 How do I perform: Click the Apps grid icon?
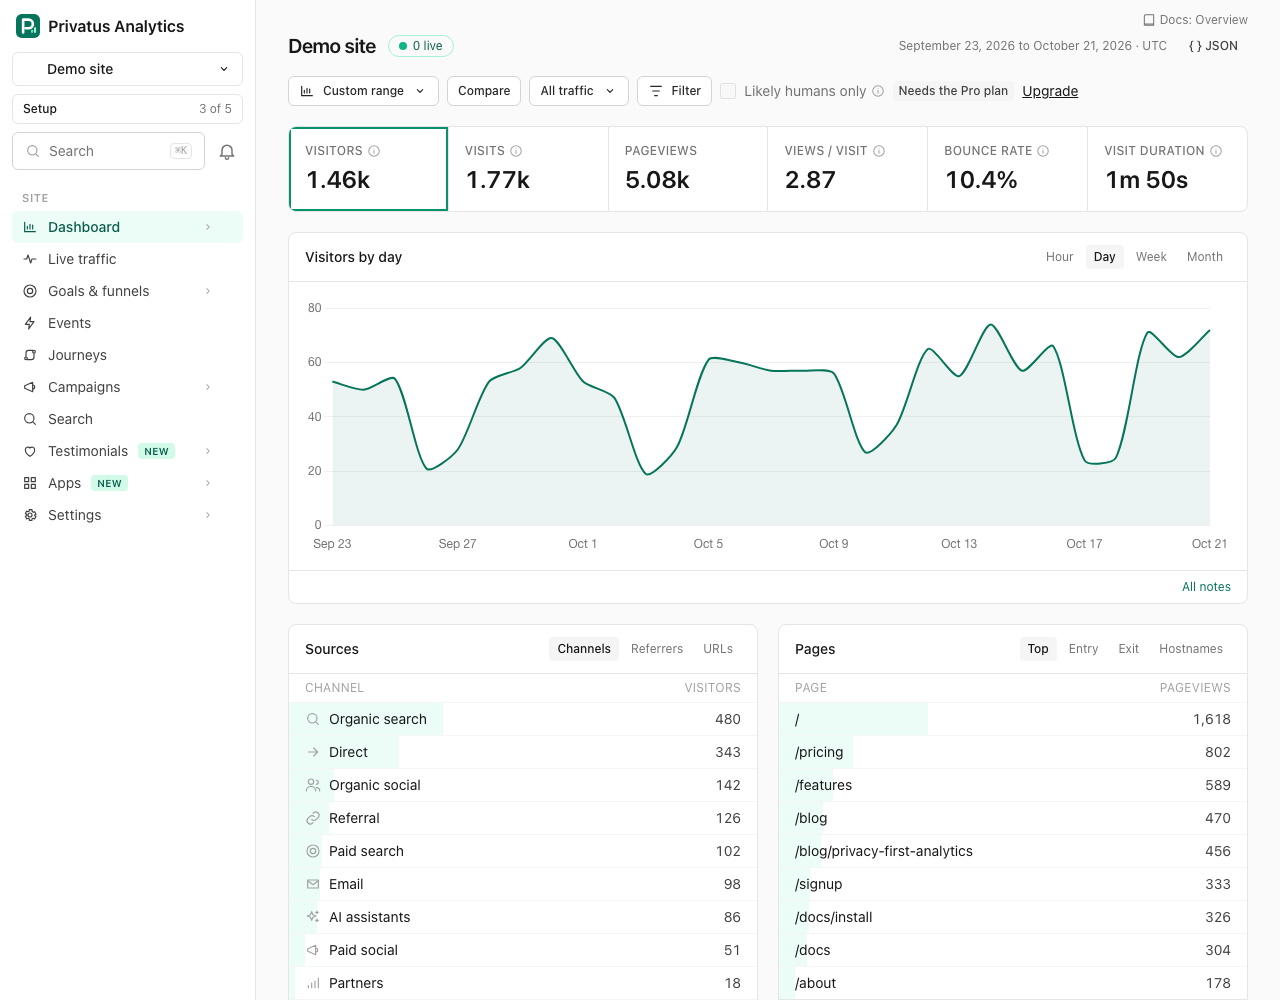pyautogui.click(x=30, y=483)
